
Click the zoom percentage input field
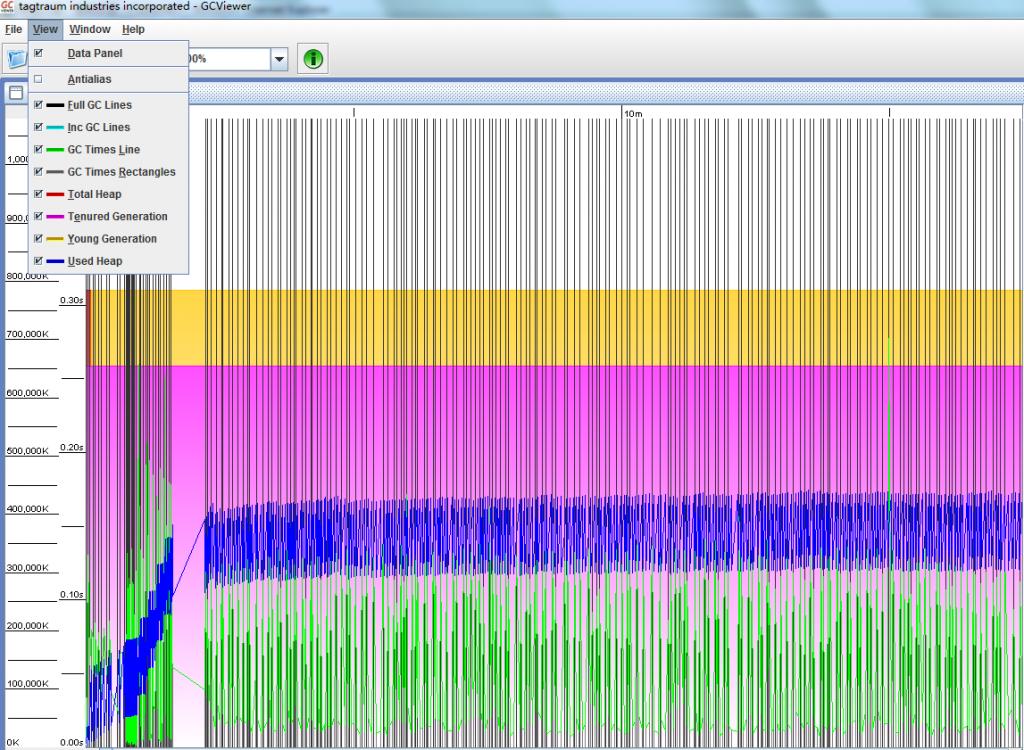(229, 59)
